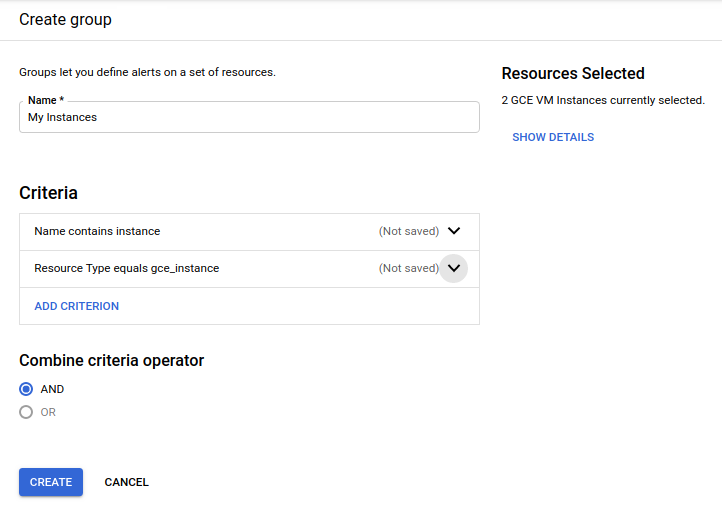The height and width of the screenshot is (517, 722).
Task: Click the OR operator label text
Action: tap(48, 412)
